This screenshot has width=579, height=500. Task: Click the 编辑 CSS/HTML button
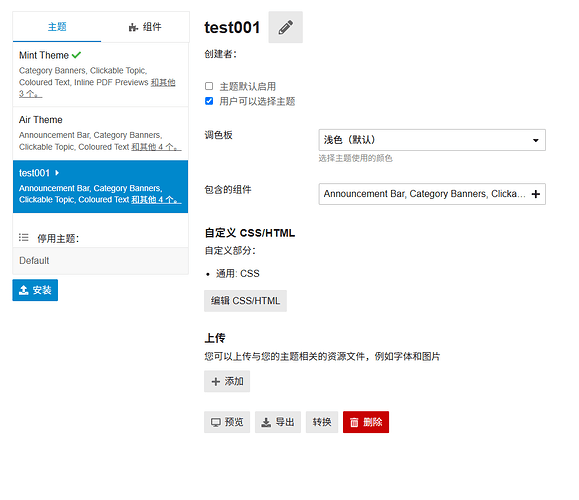pyautogui.click(x=245, y=301)
